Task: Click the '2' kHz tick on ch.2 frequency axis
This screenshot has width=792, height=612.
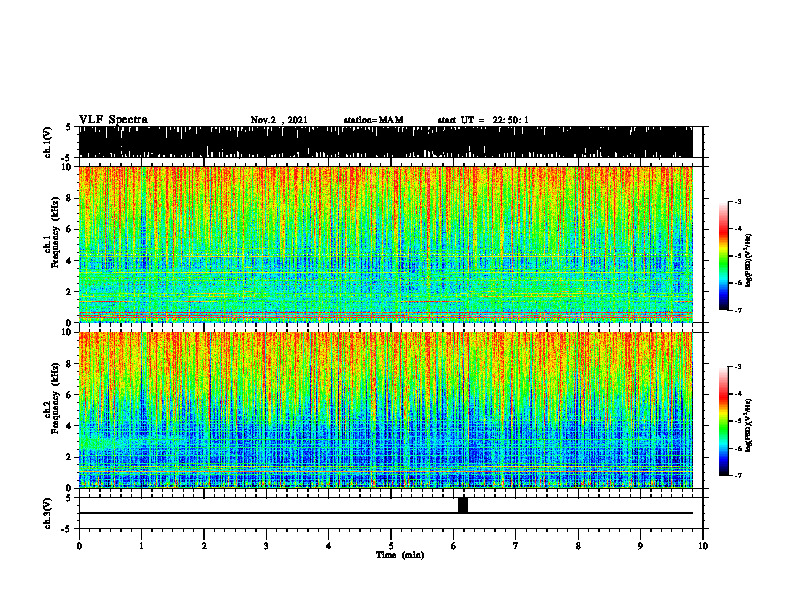Action: coord(70,457)
